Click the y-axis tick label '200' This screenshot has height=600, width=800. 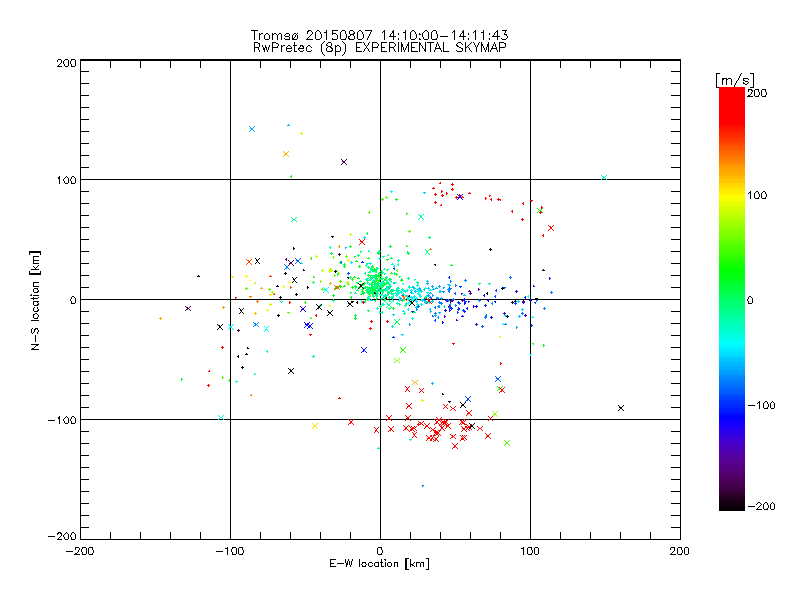click(x=66, y=63)
